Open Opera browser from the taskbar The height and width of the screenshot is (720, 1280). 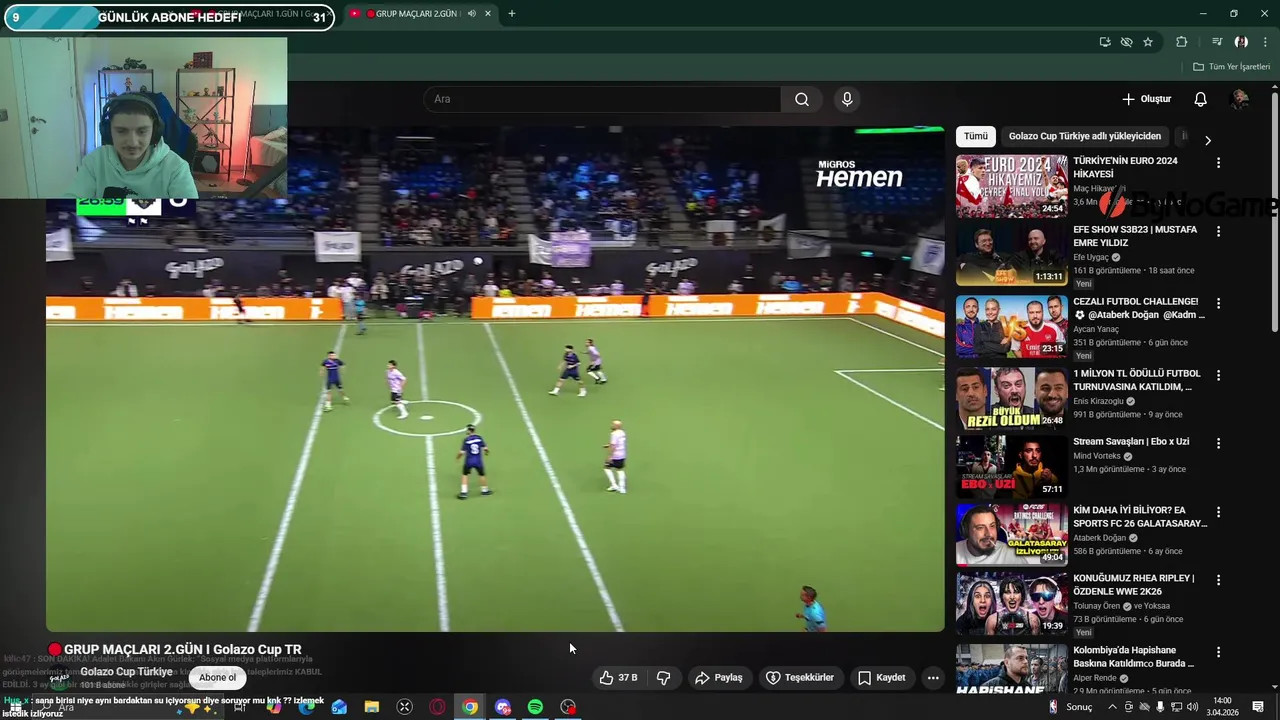pos(437,707)
